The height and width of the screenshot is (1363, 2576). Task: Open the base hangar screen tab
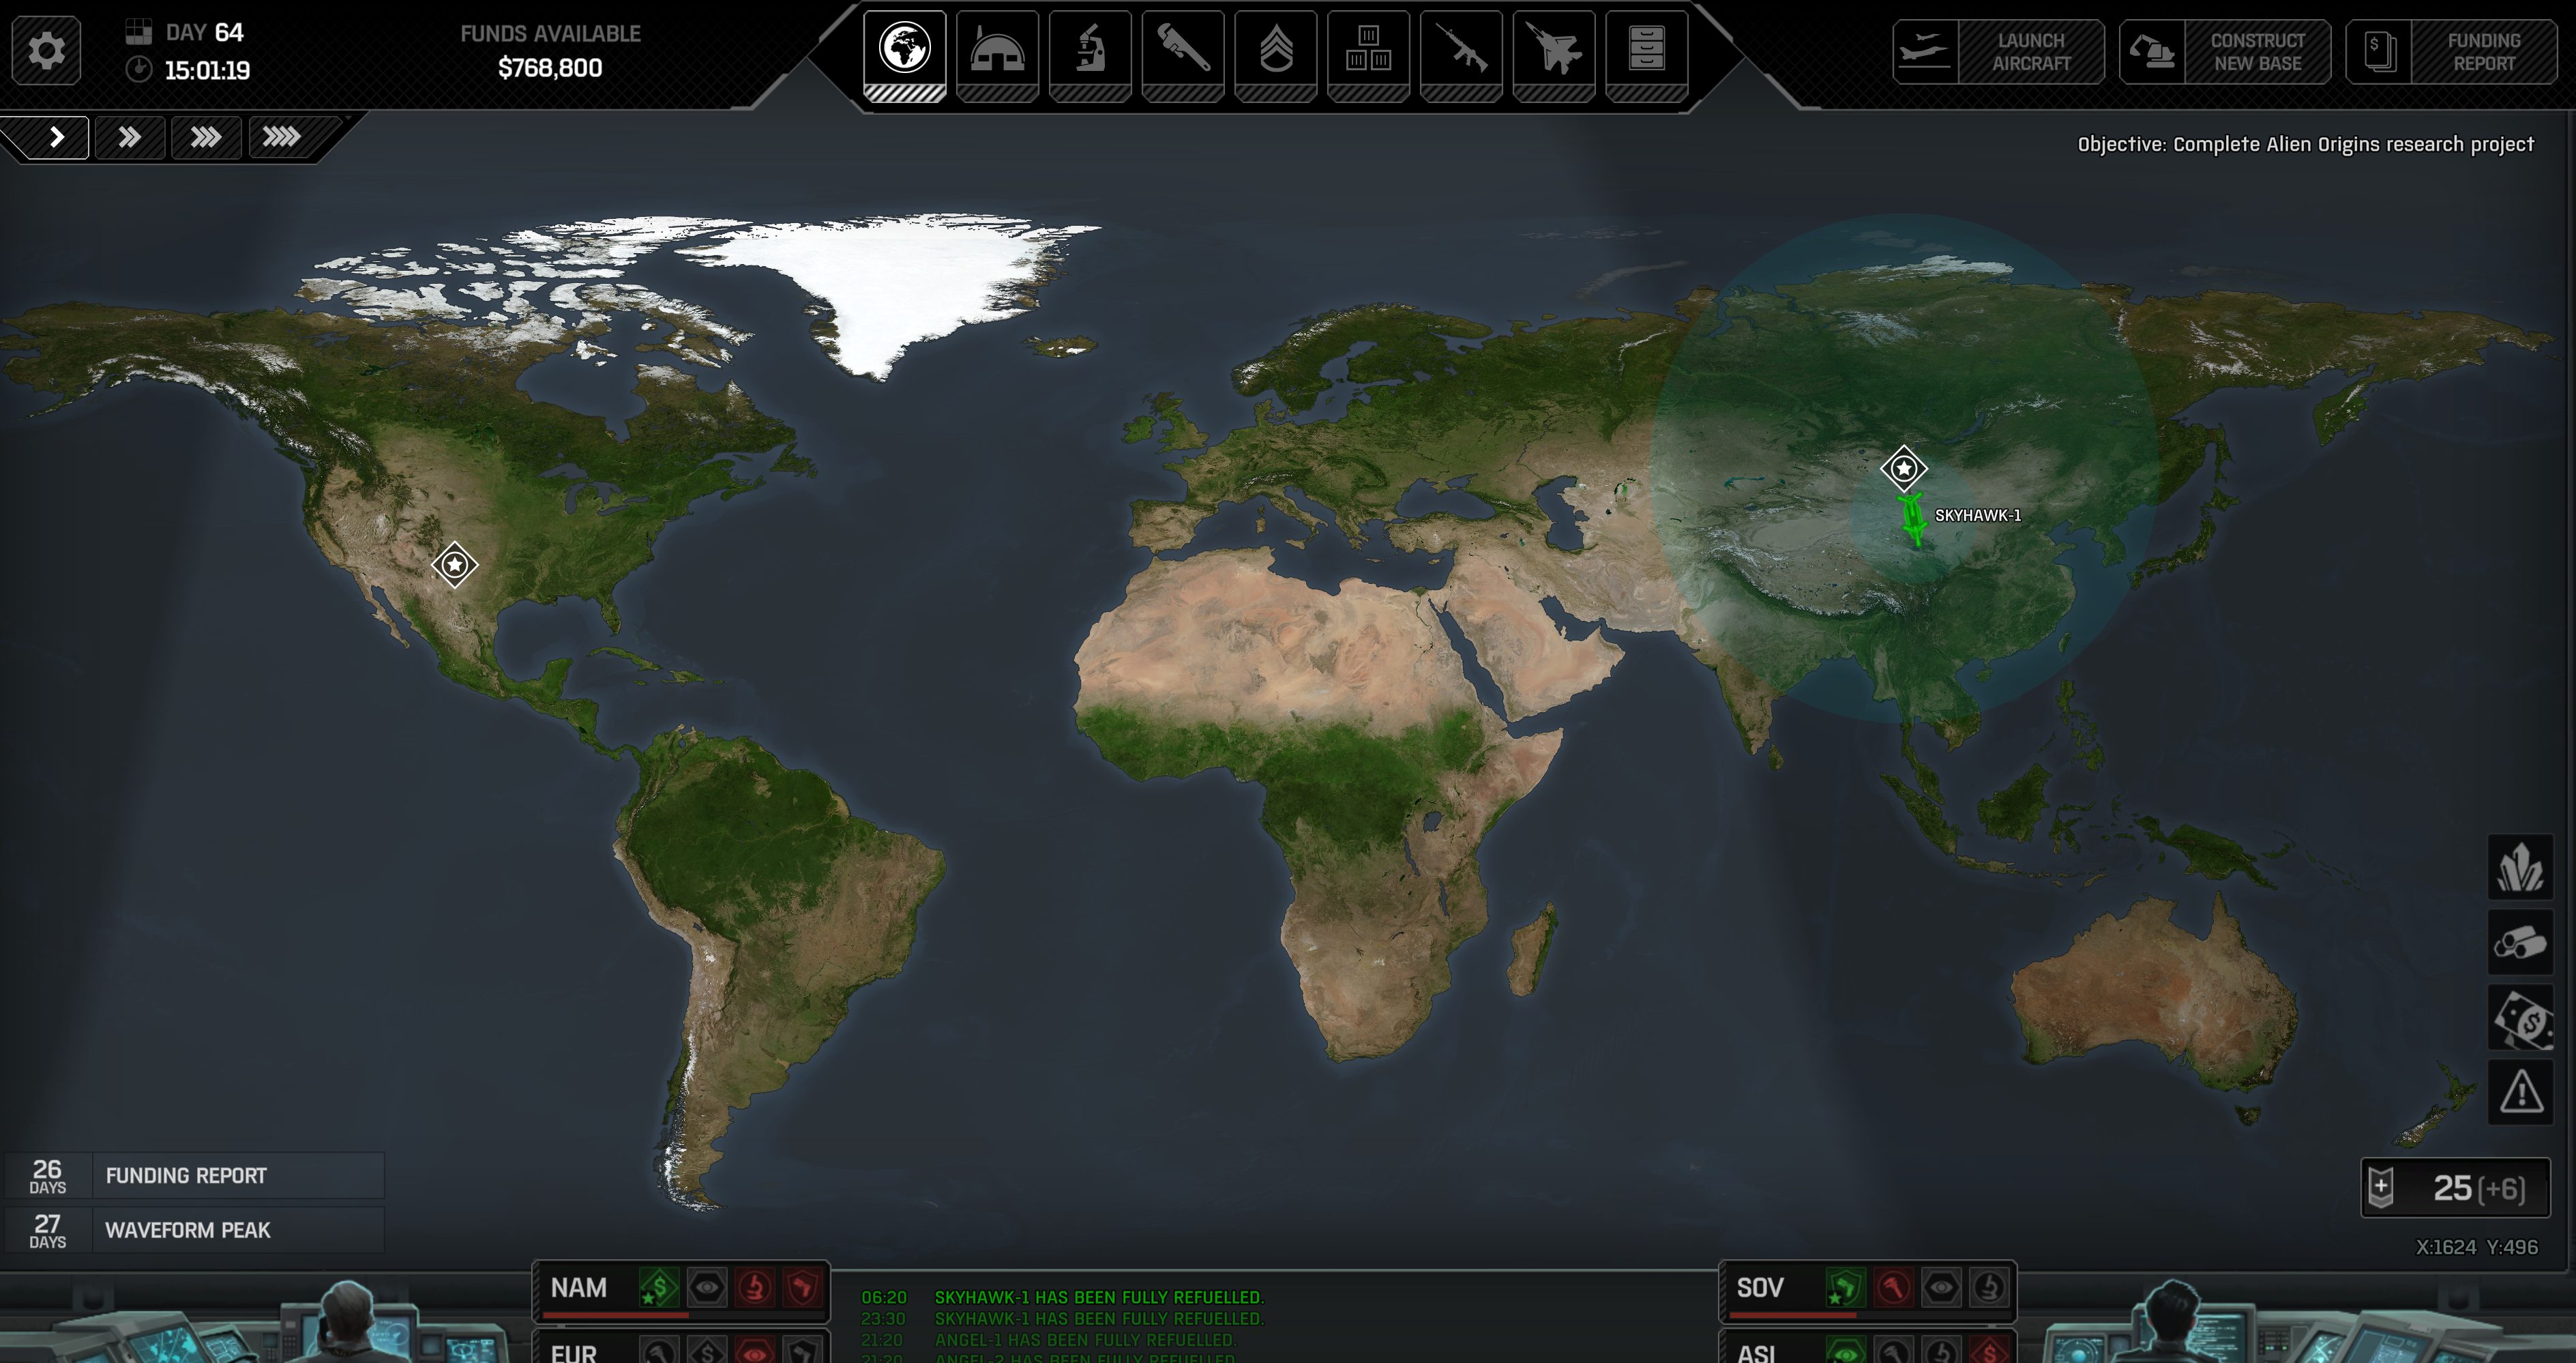997,50
